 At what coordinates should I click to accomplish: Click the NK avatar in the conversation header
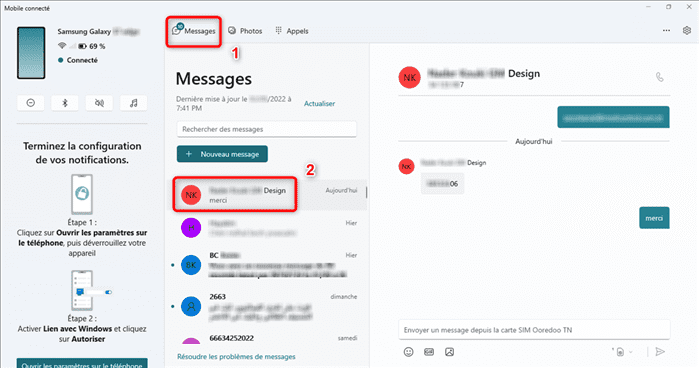(409, 77)
